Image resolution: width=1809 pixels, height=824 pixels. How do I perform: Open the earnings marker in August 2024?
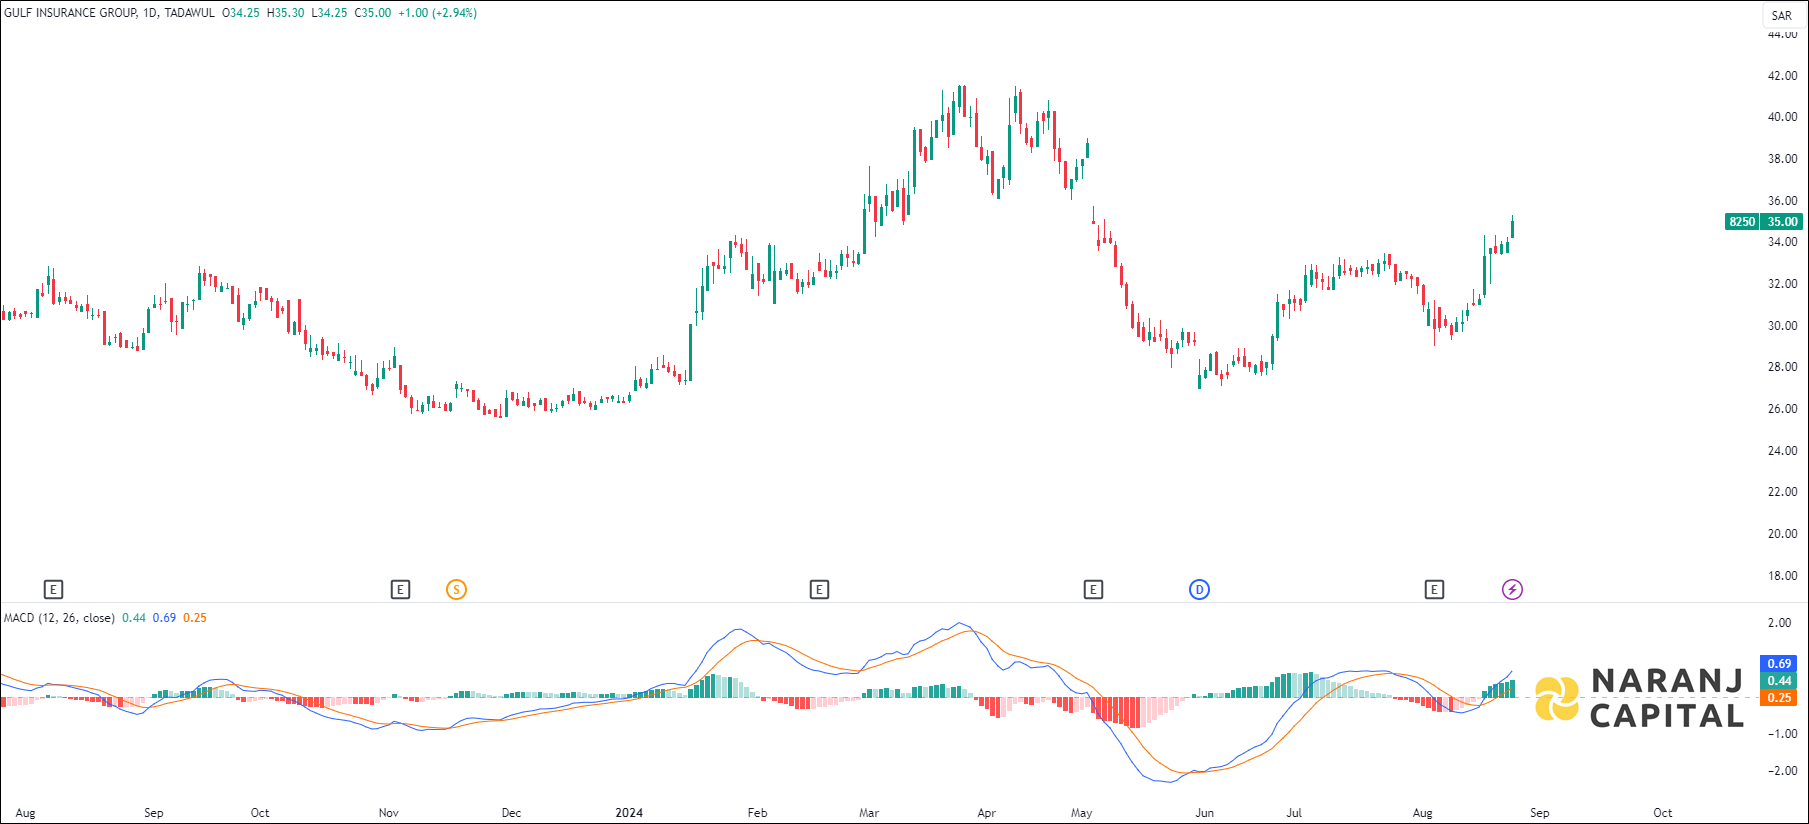(1434, 590)
